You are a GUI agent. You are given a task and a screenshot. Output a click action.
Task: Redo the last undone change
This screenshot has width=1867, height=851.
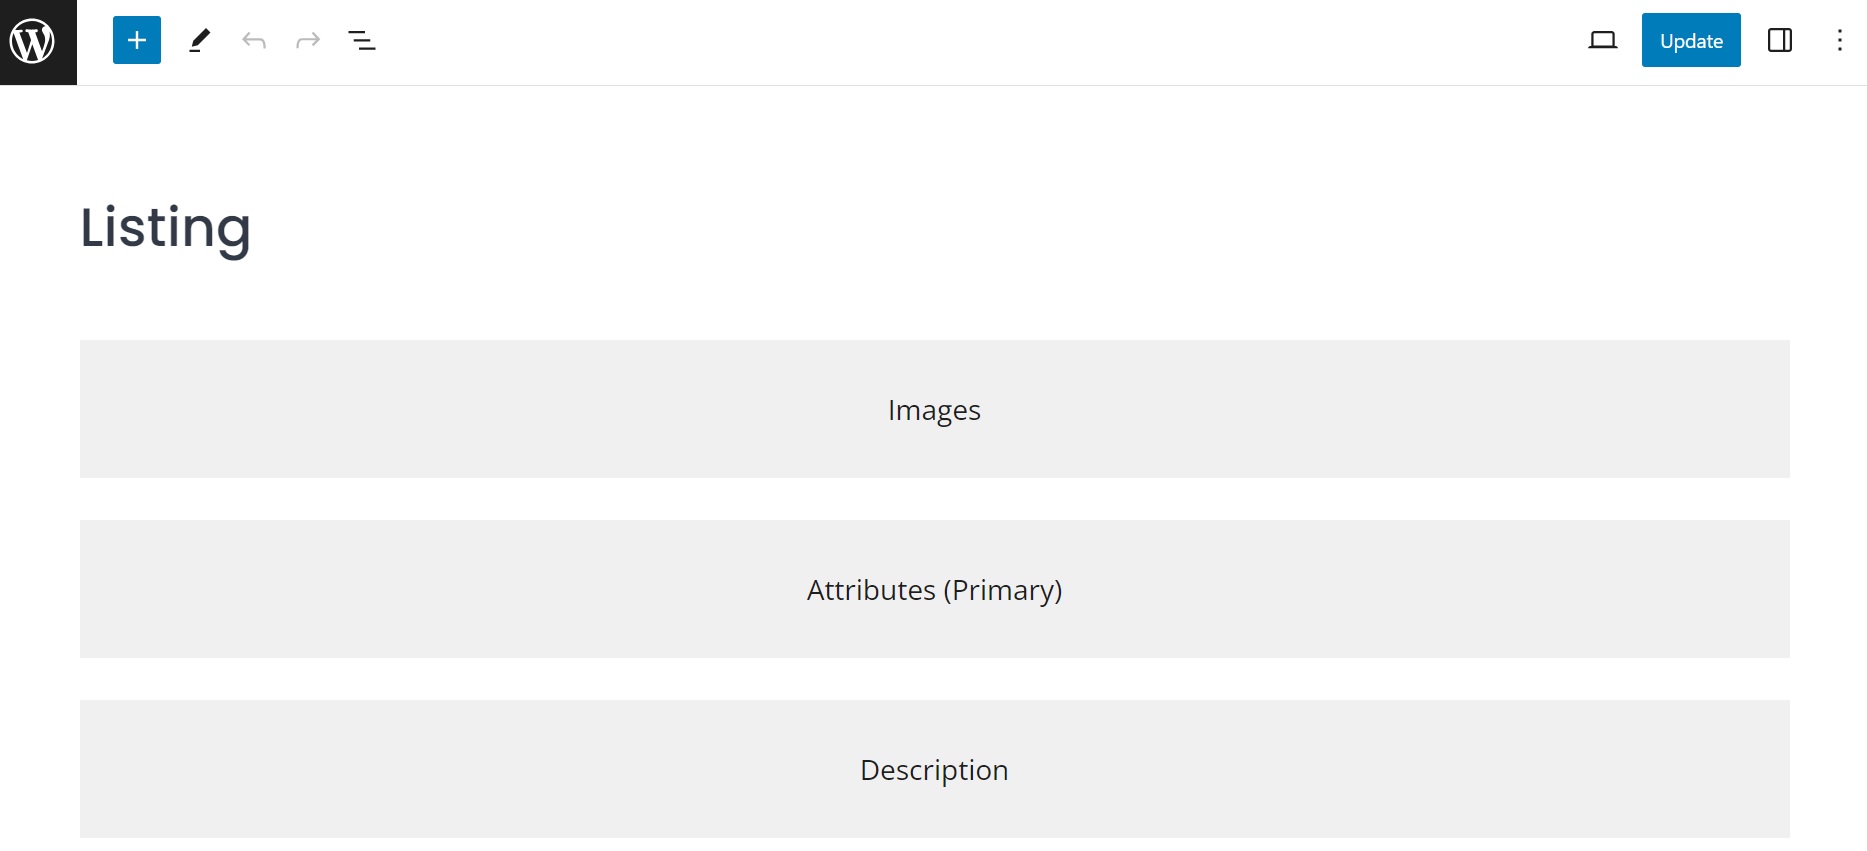(308, 40)
